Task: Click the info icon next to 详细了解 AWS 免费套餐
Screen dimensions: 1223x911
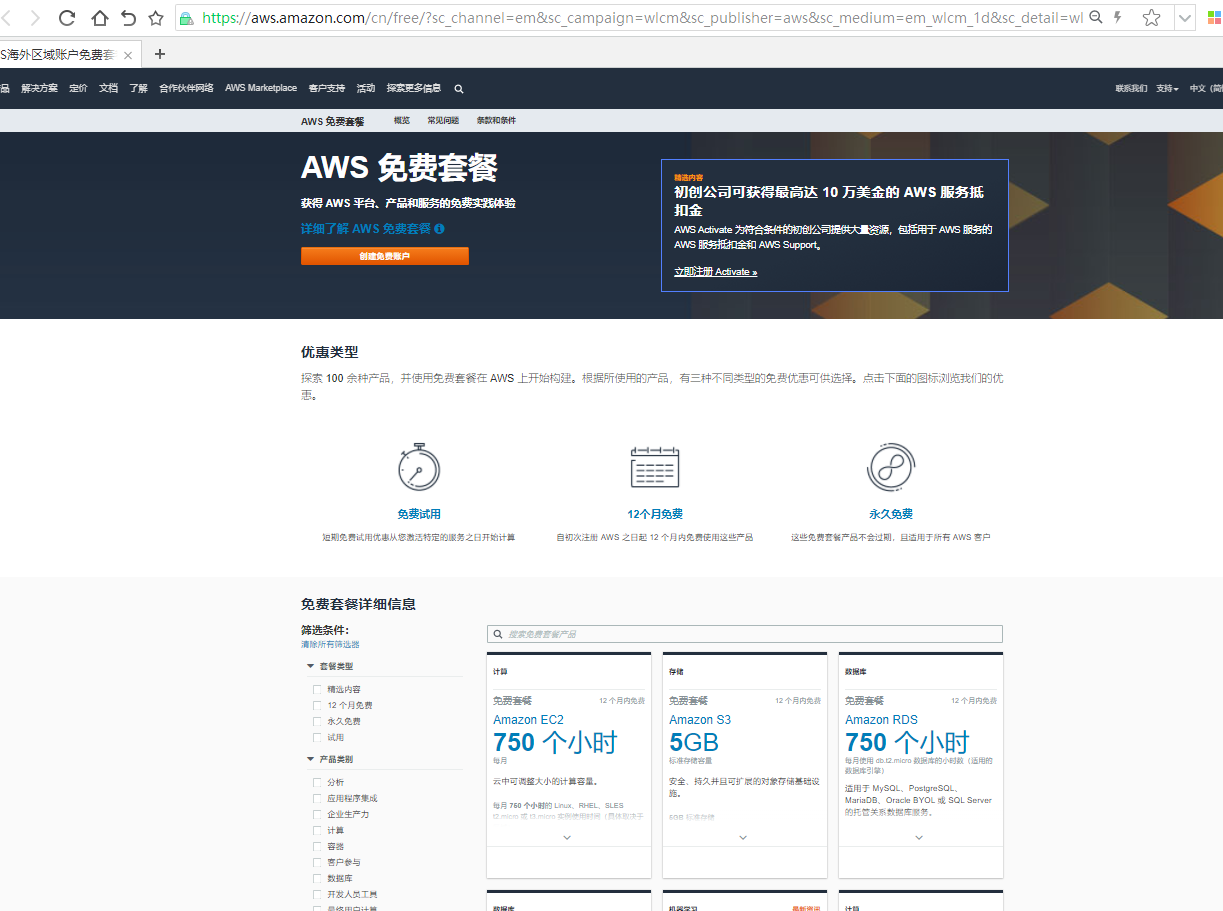Action: pos(439,229)
